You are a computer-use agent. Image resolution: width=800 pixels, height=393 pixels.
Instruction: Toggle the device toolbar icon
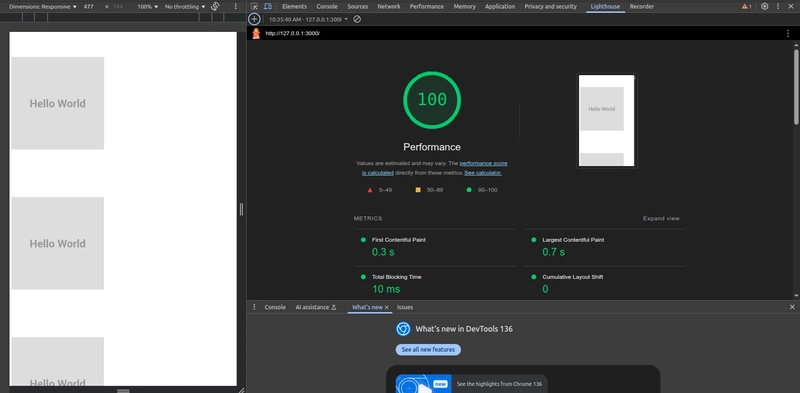point(268,7)
